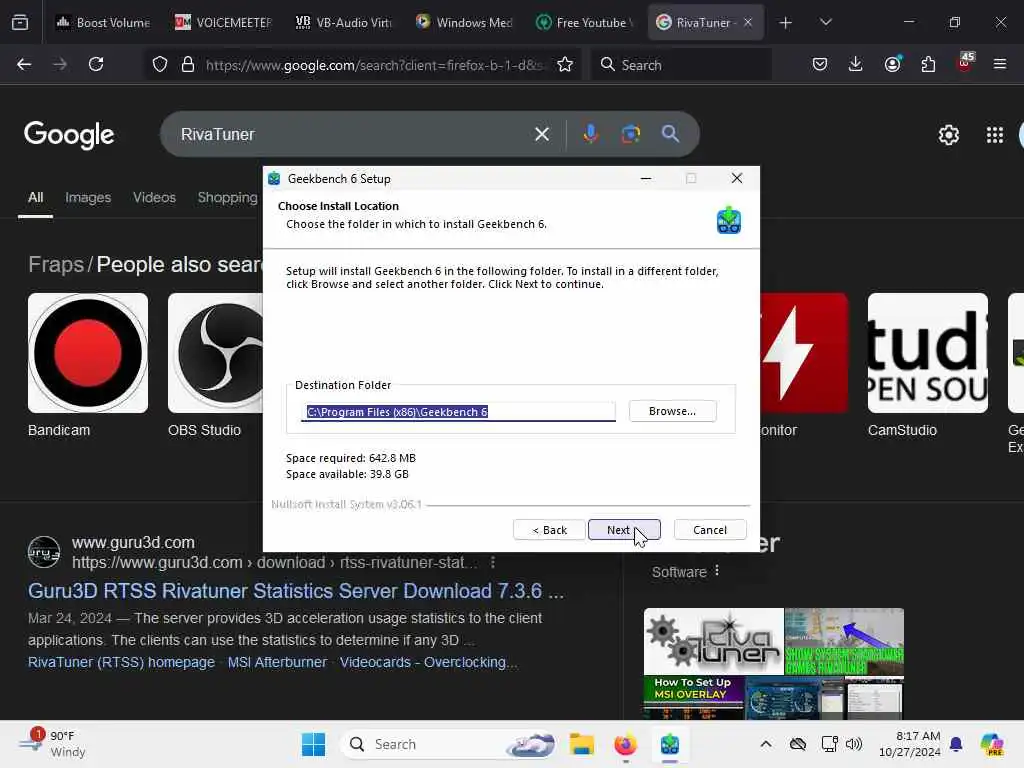
Task: Focus the Firefox URL address bar
Action: click(x=374, y=65)
